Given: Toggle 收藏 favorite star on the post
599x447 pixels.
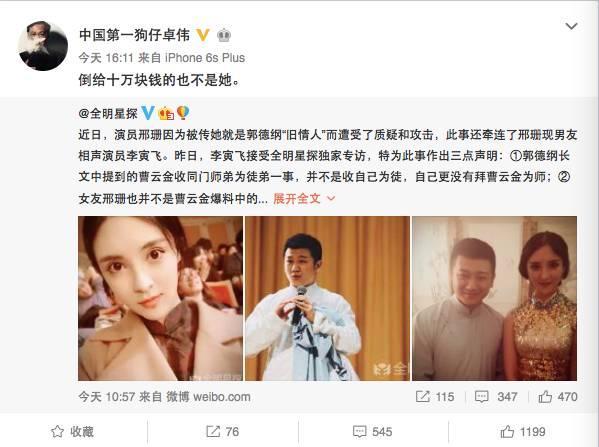Looking at the screenshot, I should click(x=73, y=432).
